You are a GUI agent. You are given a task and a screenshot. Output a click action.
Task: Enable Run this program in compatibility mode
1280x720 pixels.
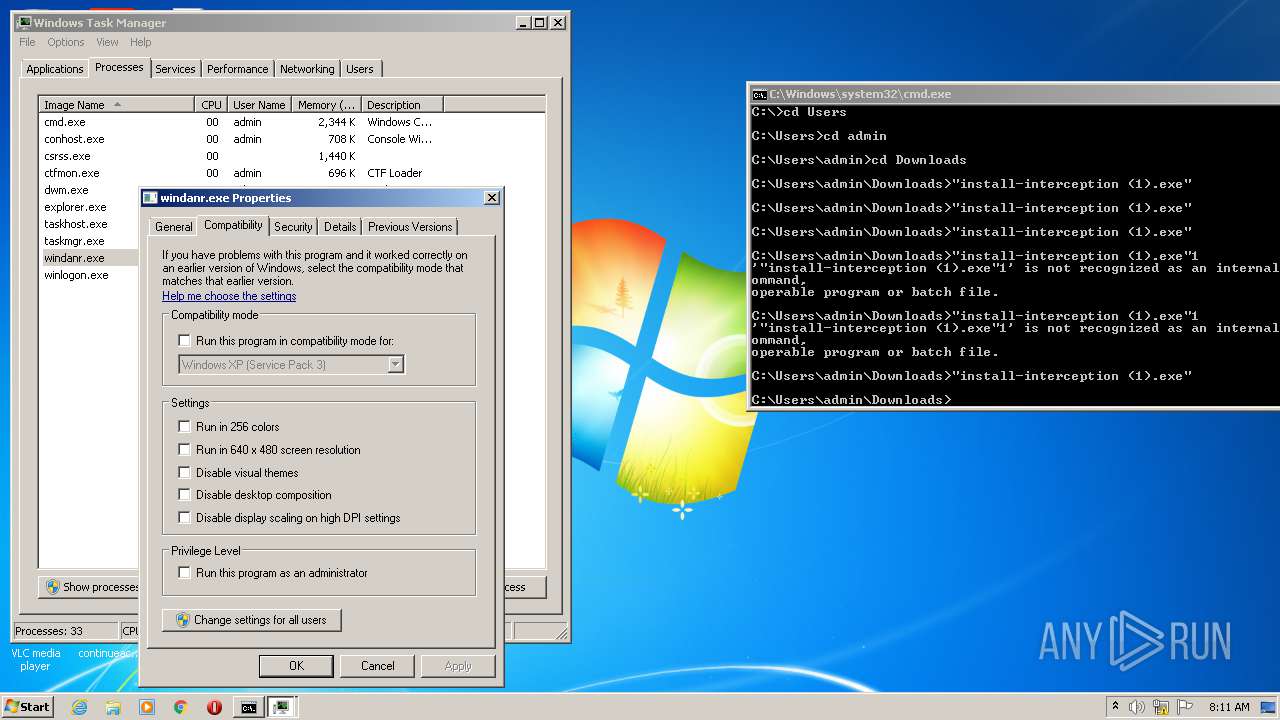(184, 341)
